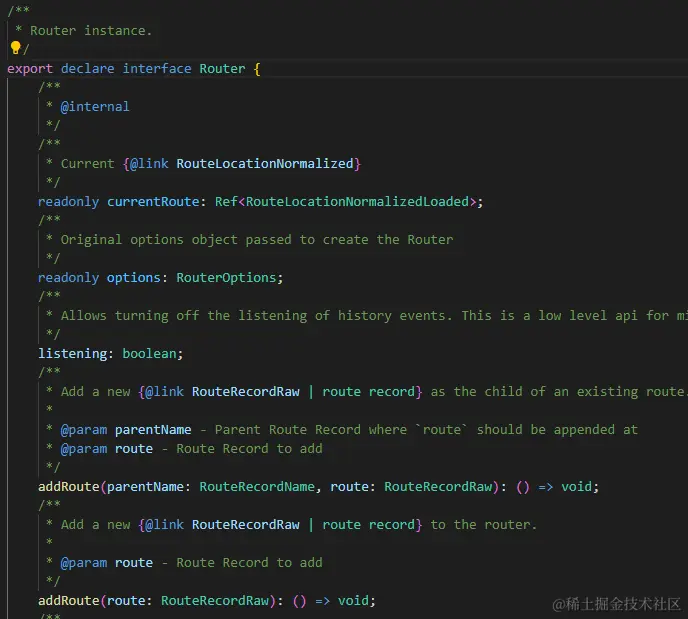Screen dimensions: 688x619
Task: Click 'RouteRecordRaw' link in the child-route comment
Action: point(246,392)
